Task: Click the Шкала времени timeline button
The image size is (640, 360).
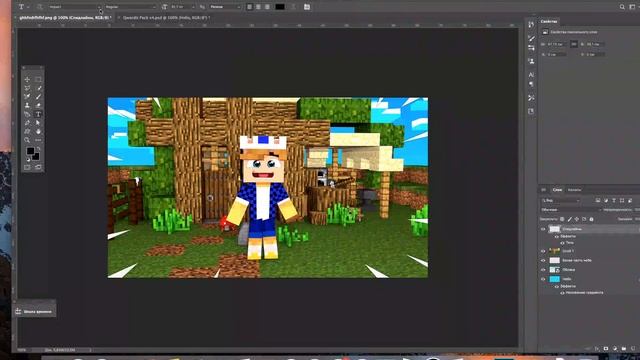Action: pos(34,311)
